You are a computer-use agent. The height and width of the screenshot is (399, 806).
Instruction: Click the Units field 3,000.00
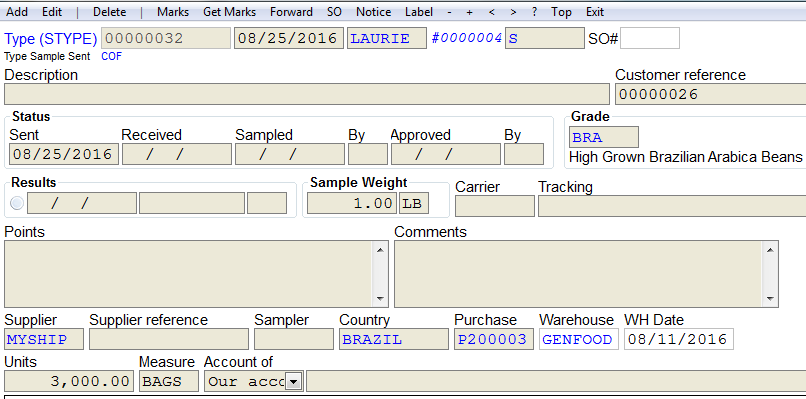tap(68, 382)
